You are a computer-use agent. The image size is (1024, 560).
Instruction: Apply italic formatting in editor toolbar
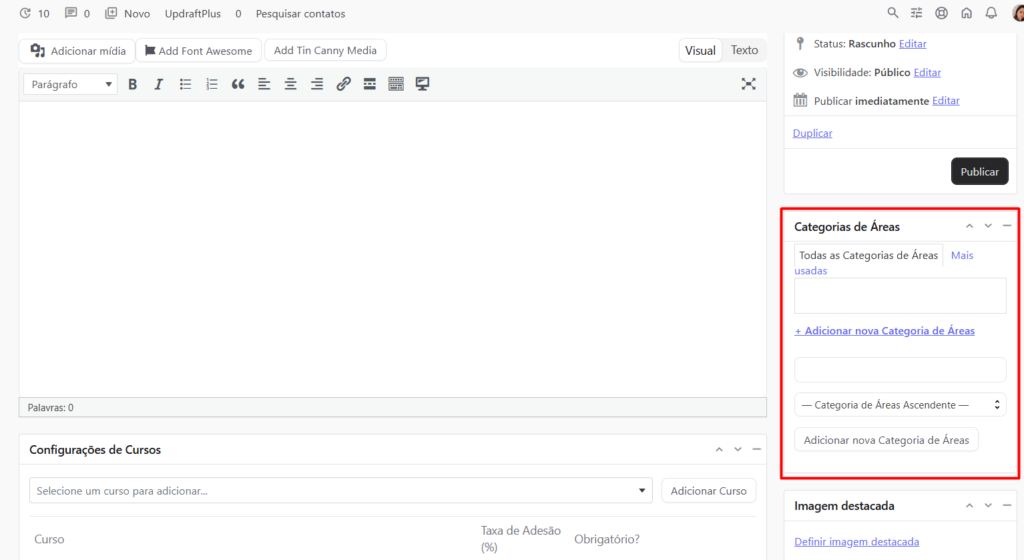(x=158, y=85)
